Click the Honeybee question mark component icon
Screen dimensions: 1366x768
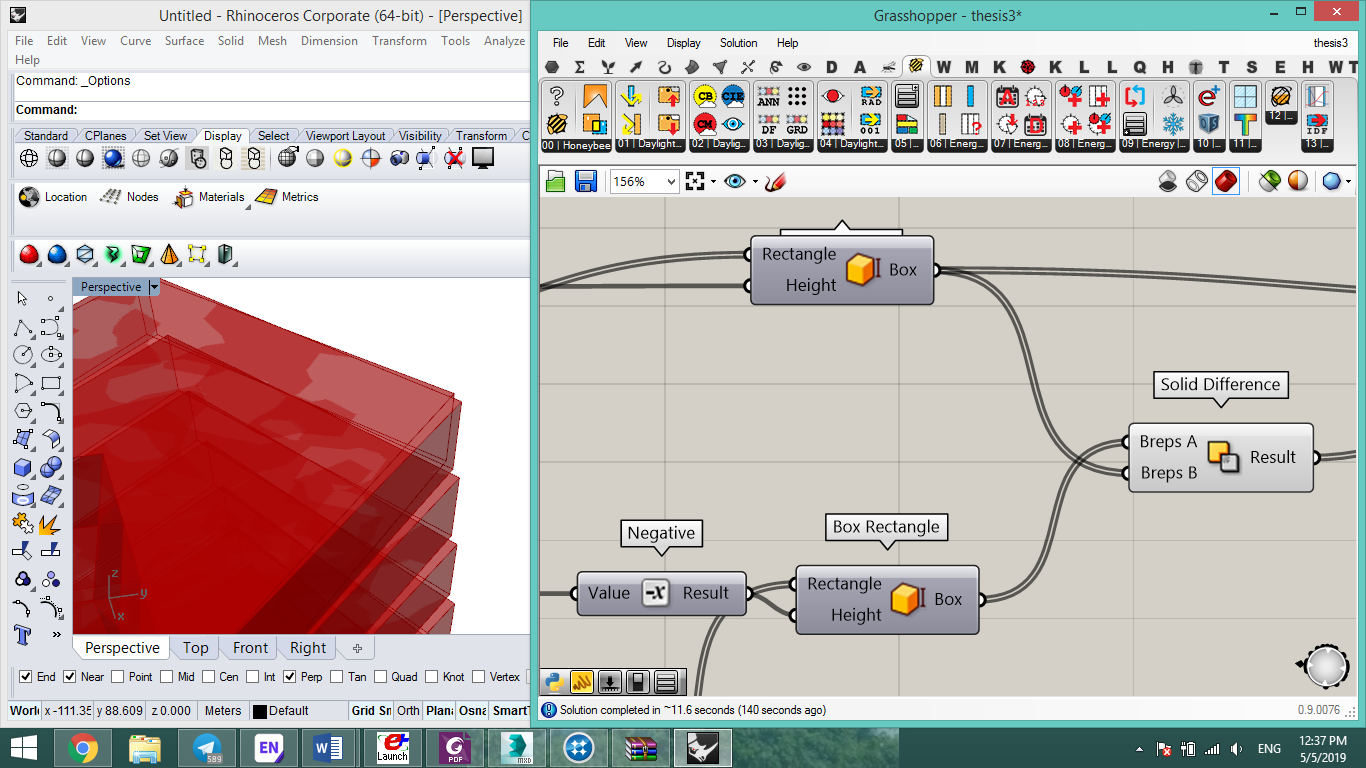(557, 96)
